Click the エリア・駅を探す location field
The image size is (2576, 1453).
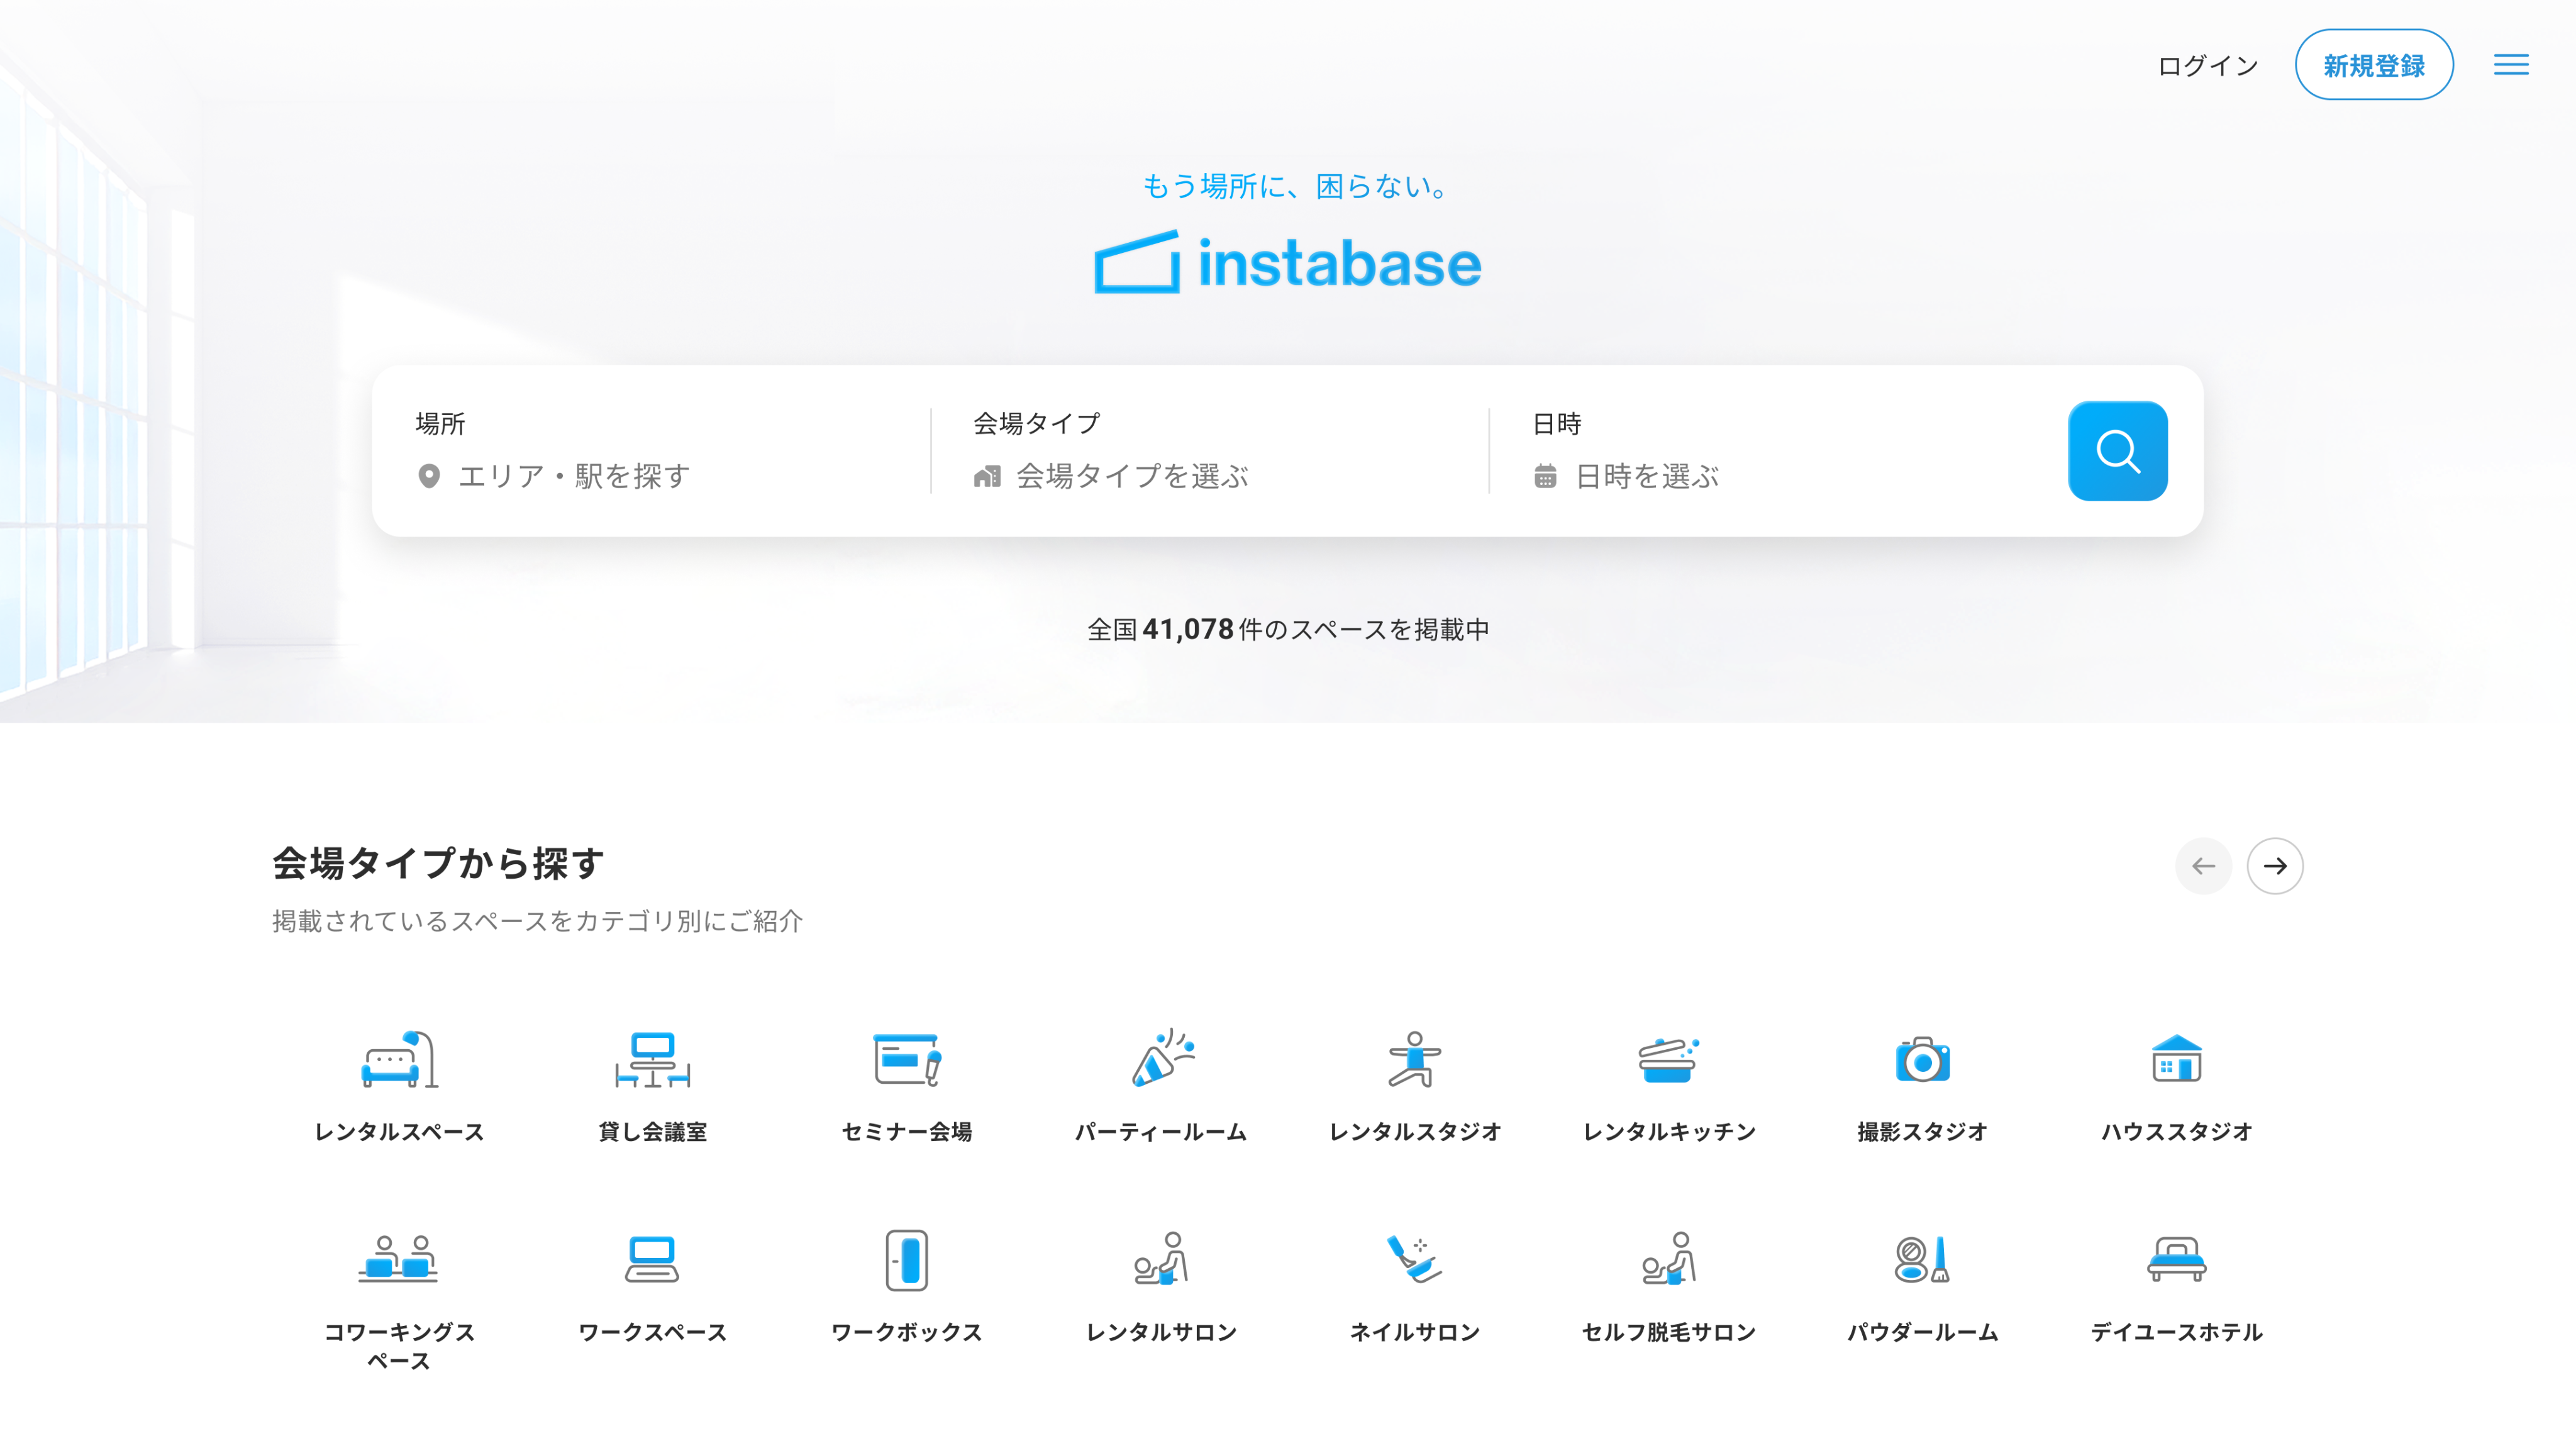point(574,476)
